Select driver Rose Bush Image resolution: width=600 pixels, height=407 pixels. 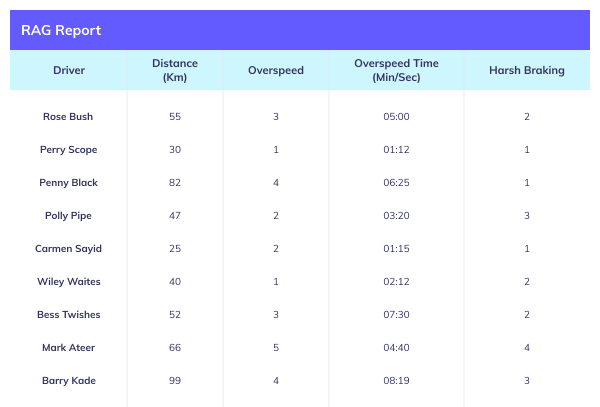[x=68, y=116]
